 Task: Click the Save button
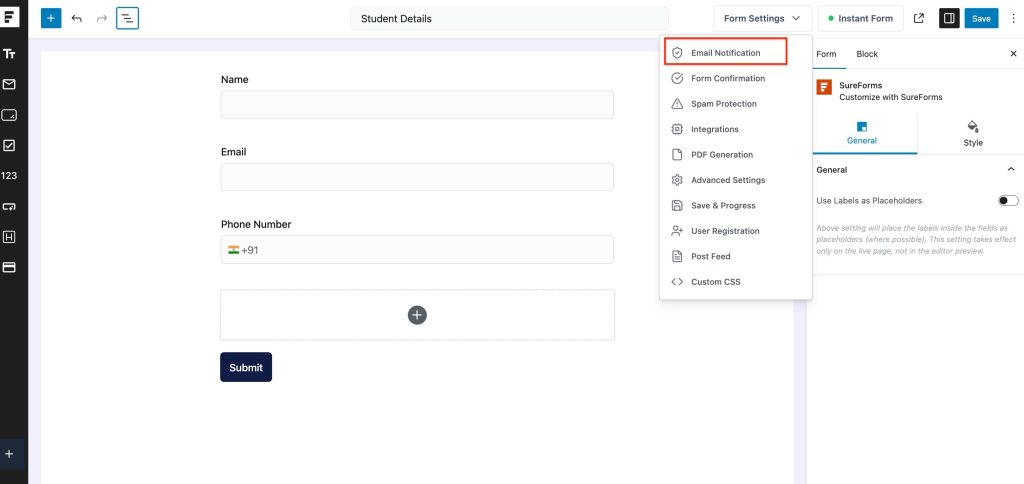981,18
